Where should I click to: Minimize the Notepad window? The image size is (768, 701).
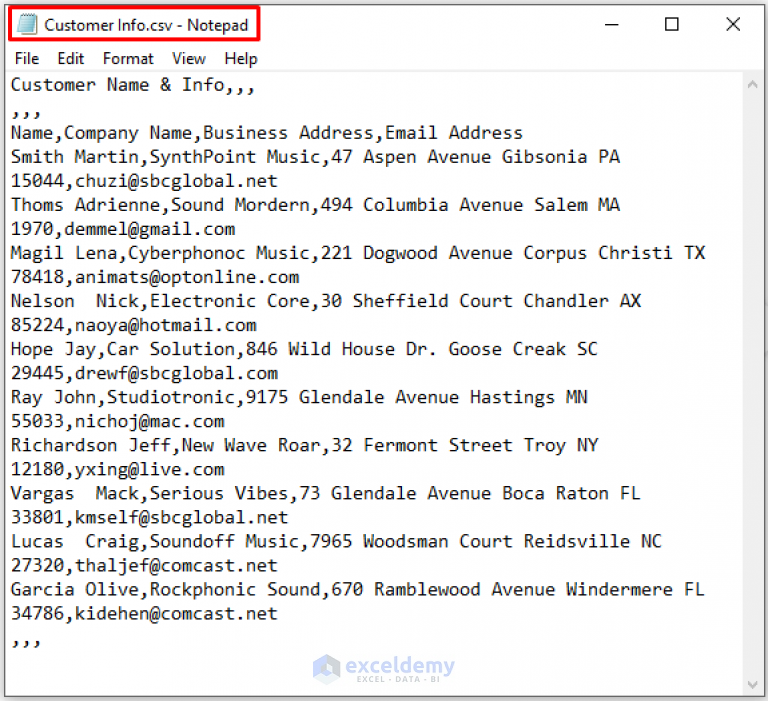coord(611,24)
